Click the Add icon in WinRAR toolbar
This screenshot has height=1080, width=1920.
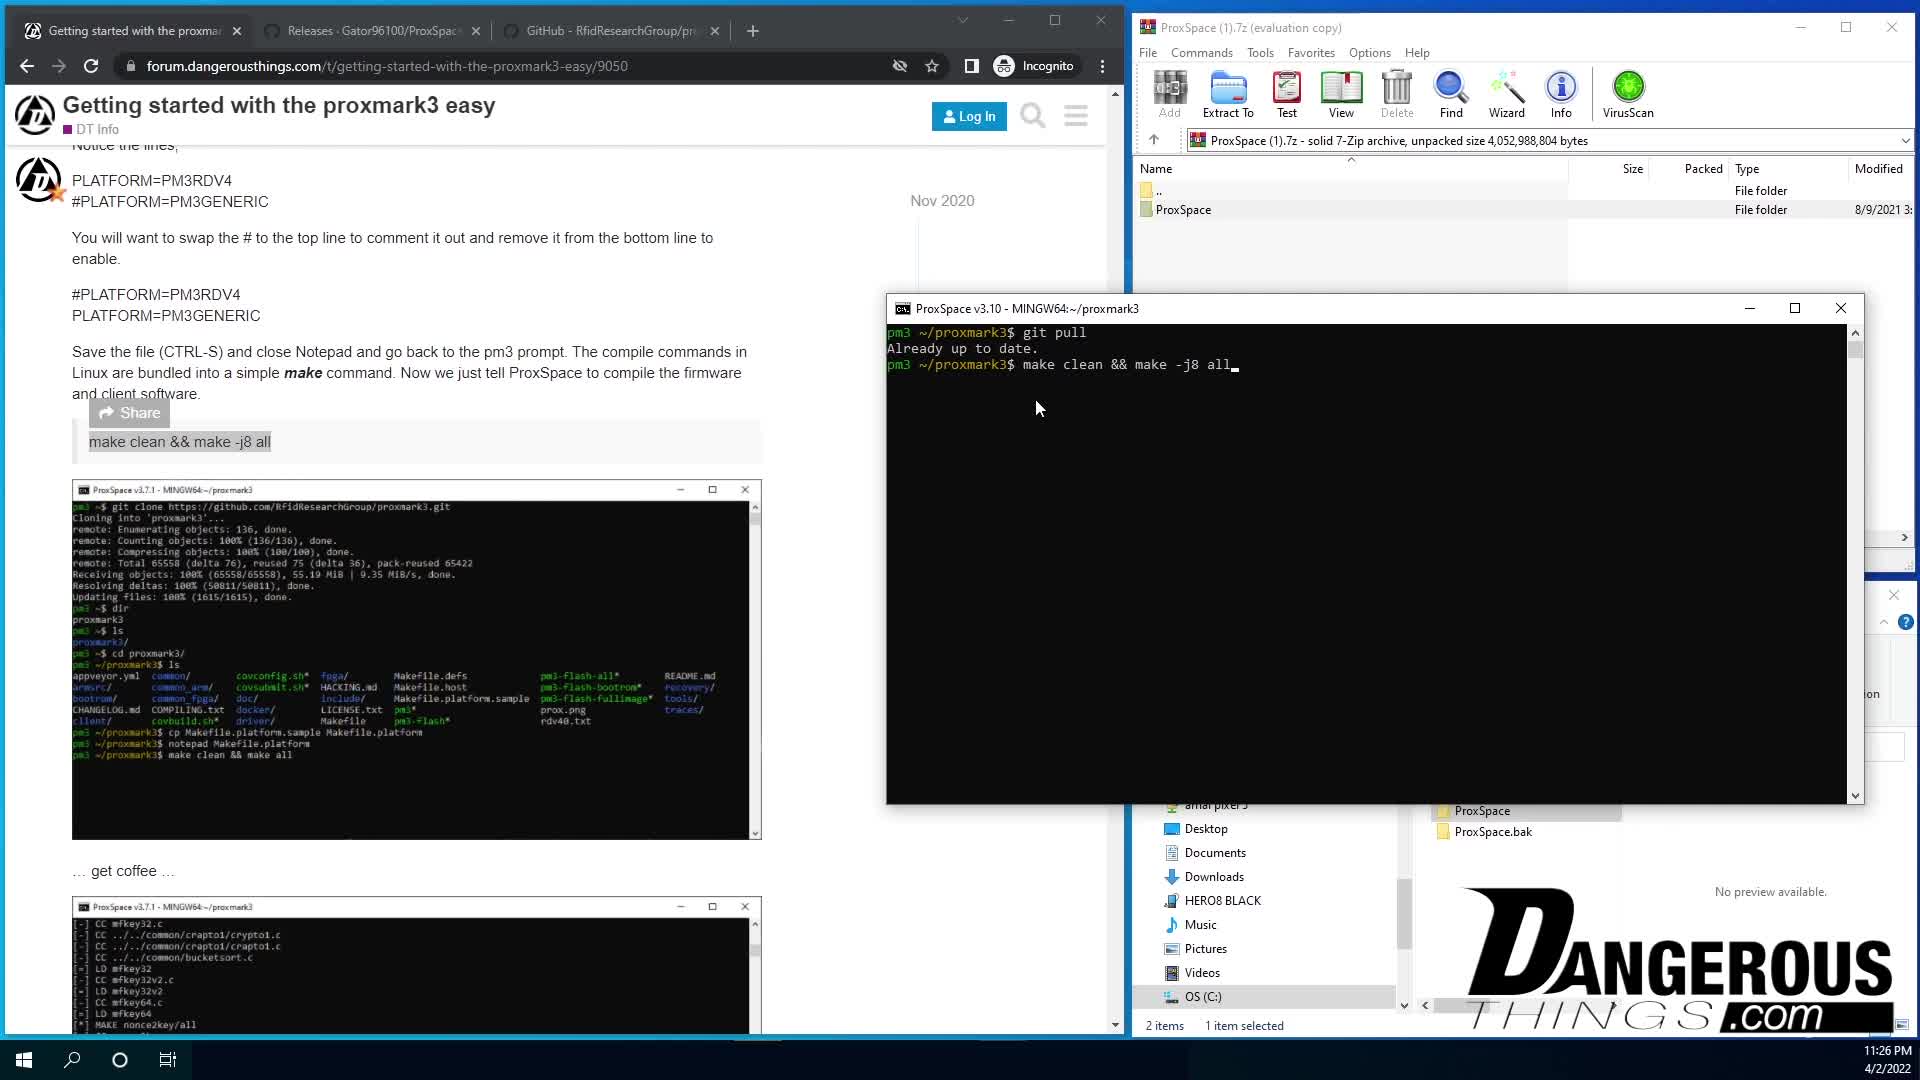point(1169,94)
